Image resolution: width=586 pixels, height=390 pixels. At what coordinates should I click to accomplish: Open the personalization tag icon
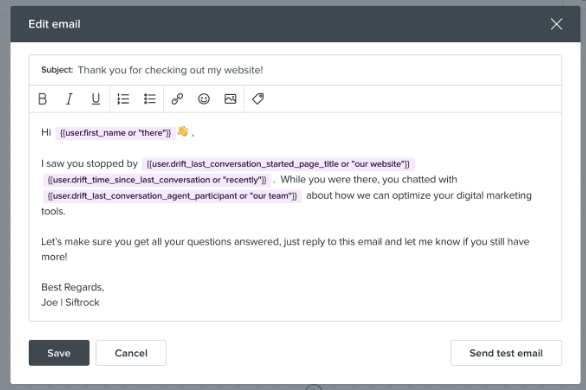258,99
